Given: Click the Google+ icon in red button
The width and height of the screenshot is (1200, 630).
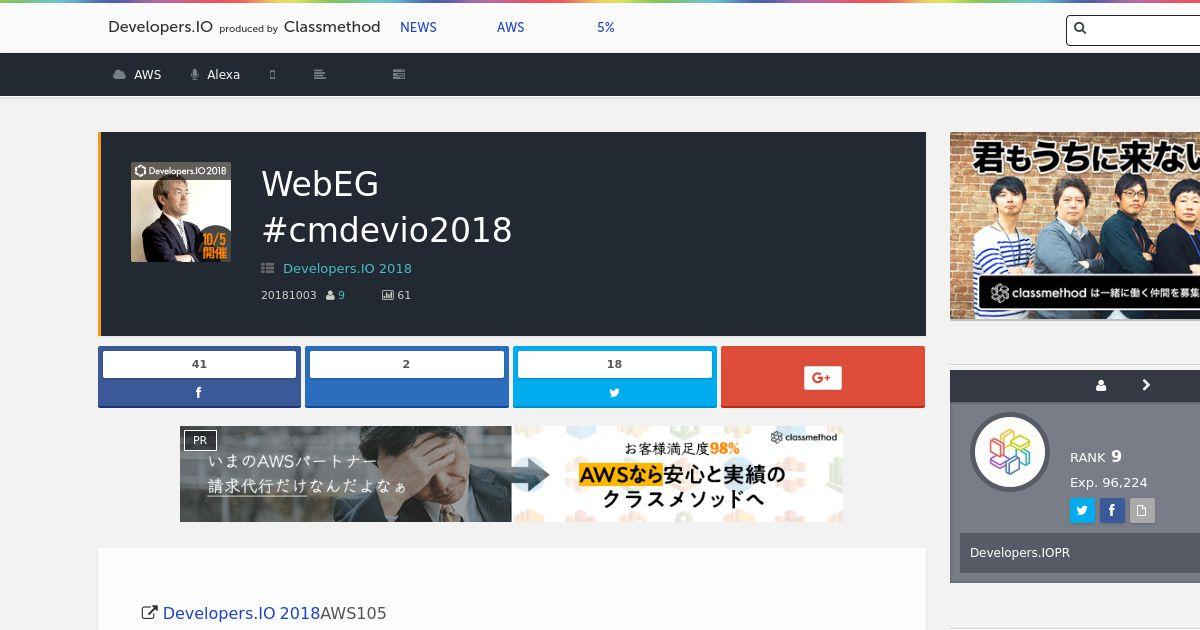Looking at the screenshot, I should [x=822, y=377].
